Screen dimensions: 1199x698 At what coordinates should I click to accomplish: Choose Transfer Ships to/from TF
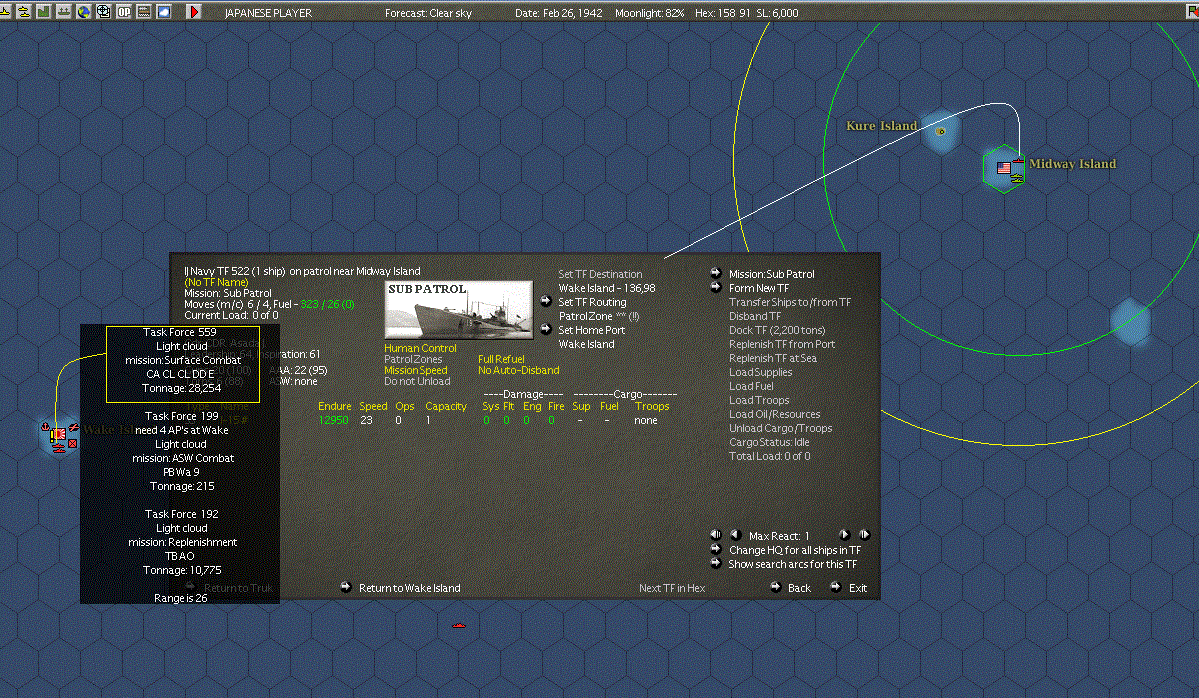tap(790, 302)
